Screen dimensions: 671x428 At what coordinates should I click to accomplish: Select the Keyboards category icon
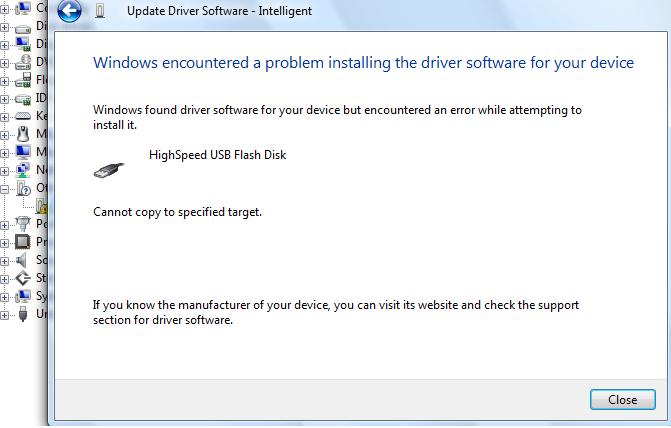click(23, 116)
